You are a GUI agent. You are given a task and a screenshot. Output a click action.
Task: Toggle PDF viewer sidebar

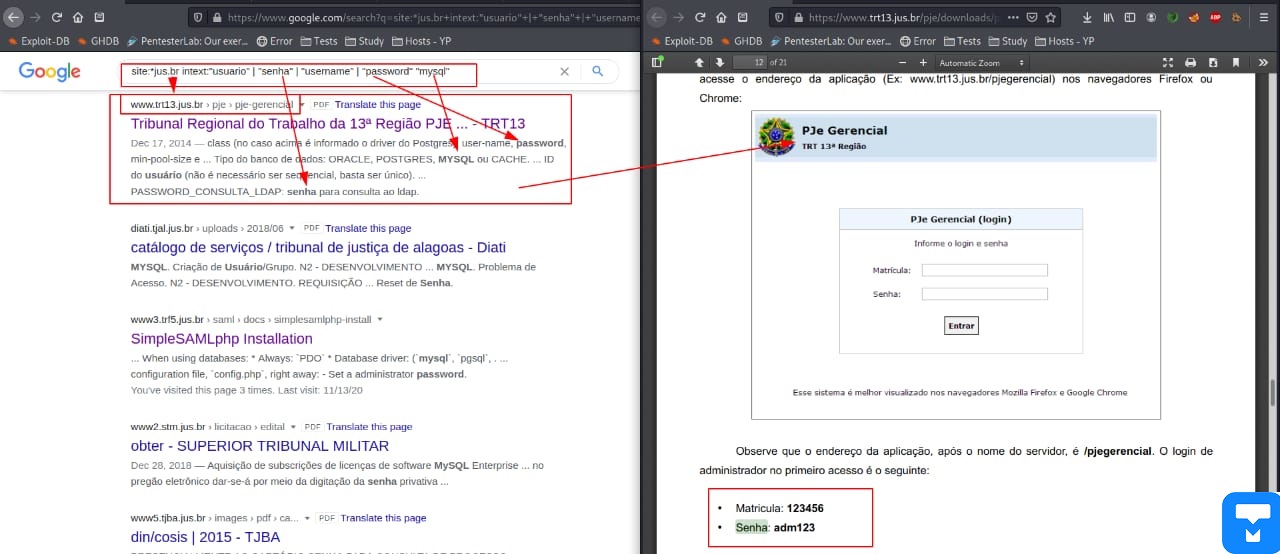click(657, 62)
